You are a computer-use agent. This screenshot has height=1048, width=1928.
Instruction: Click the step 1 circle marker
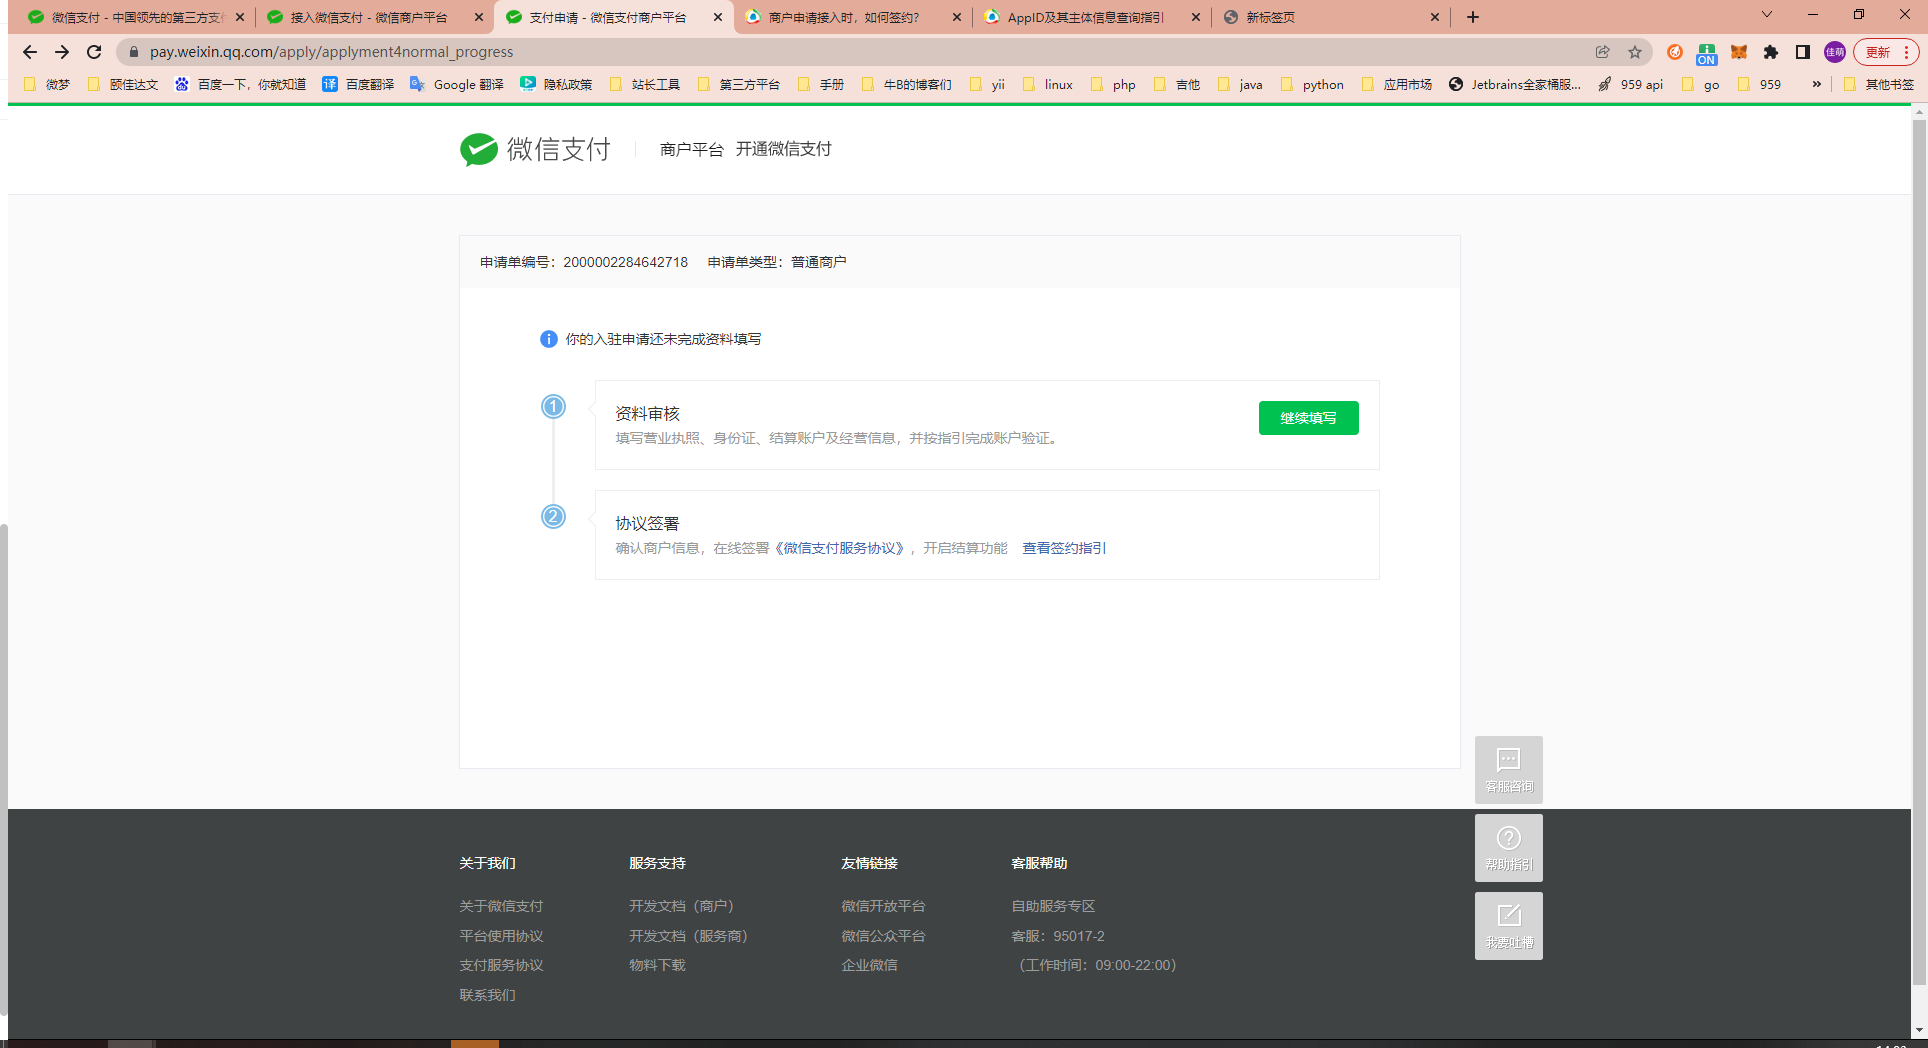click(553, 407)
